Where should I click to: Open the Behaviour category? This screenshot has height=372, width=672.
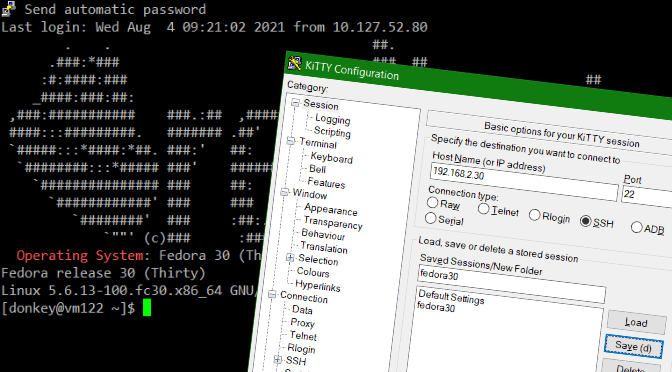323,234
